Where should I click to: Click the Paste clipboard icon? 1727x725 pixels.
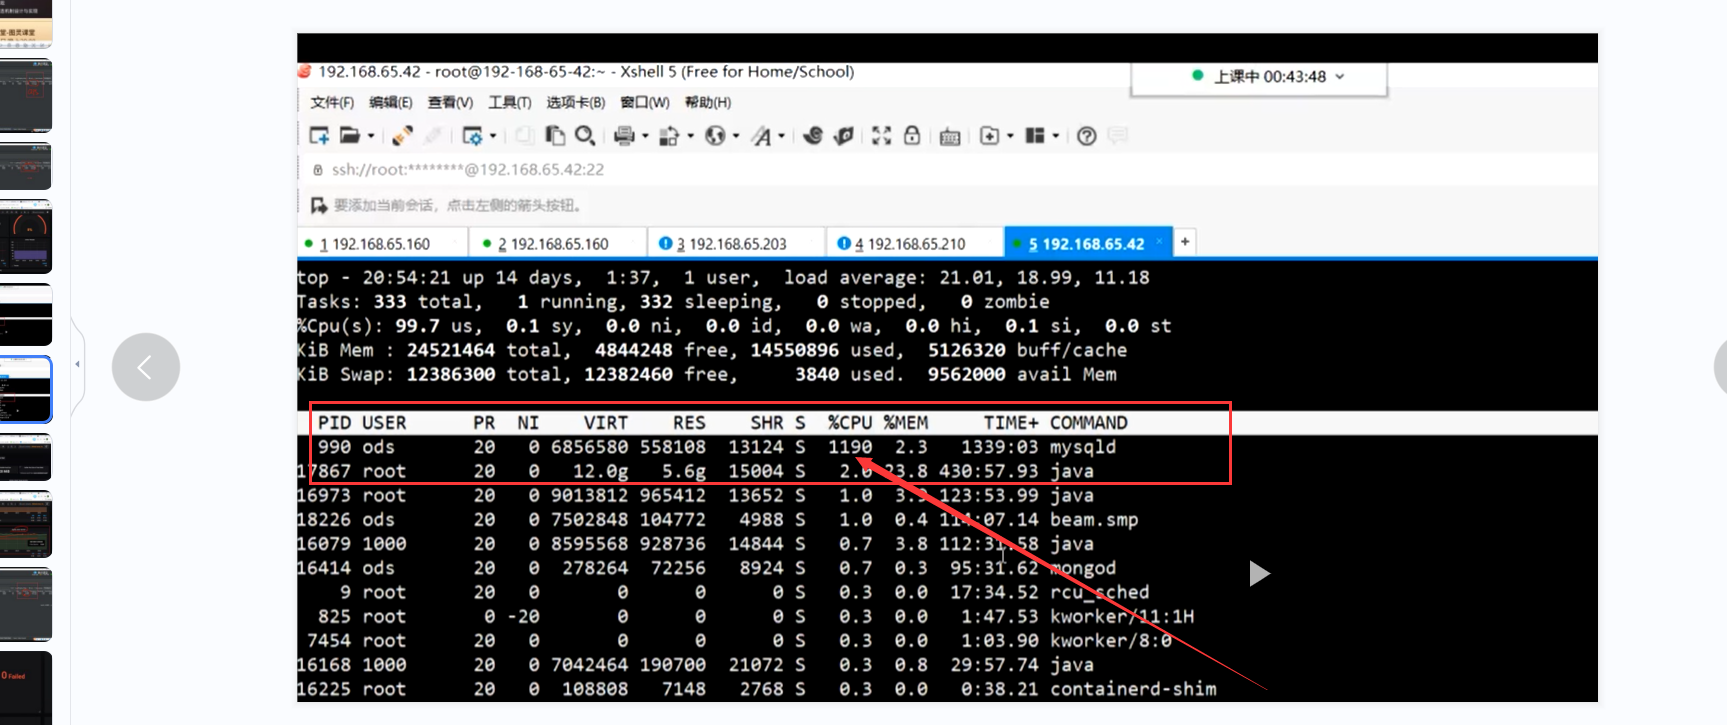554,135
